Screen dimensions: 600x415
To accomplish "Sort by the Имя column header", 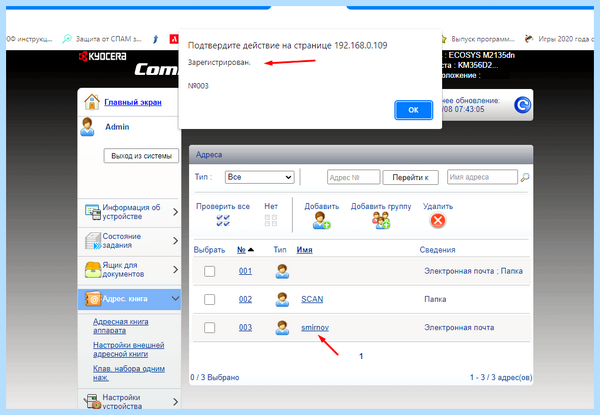I will (305, 250).
